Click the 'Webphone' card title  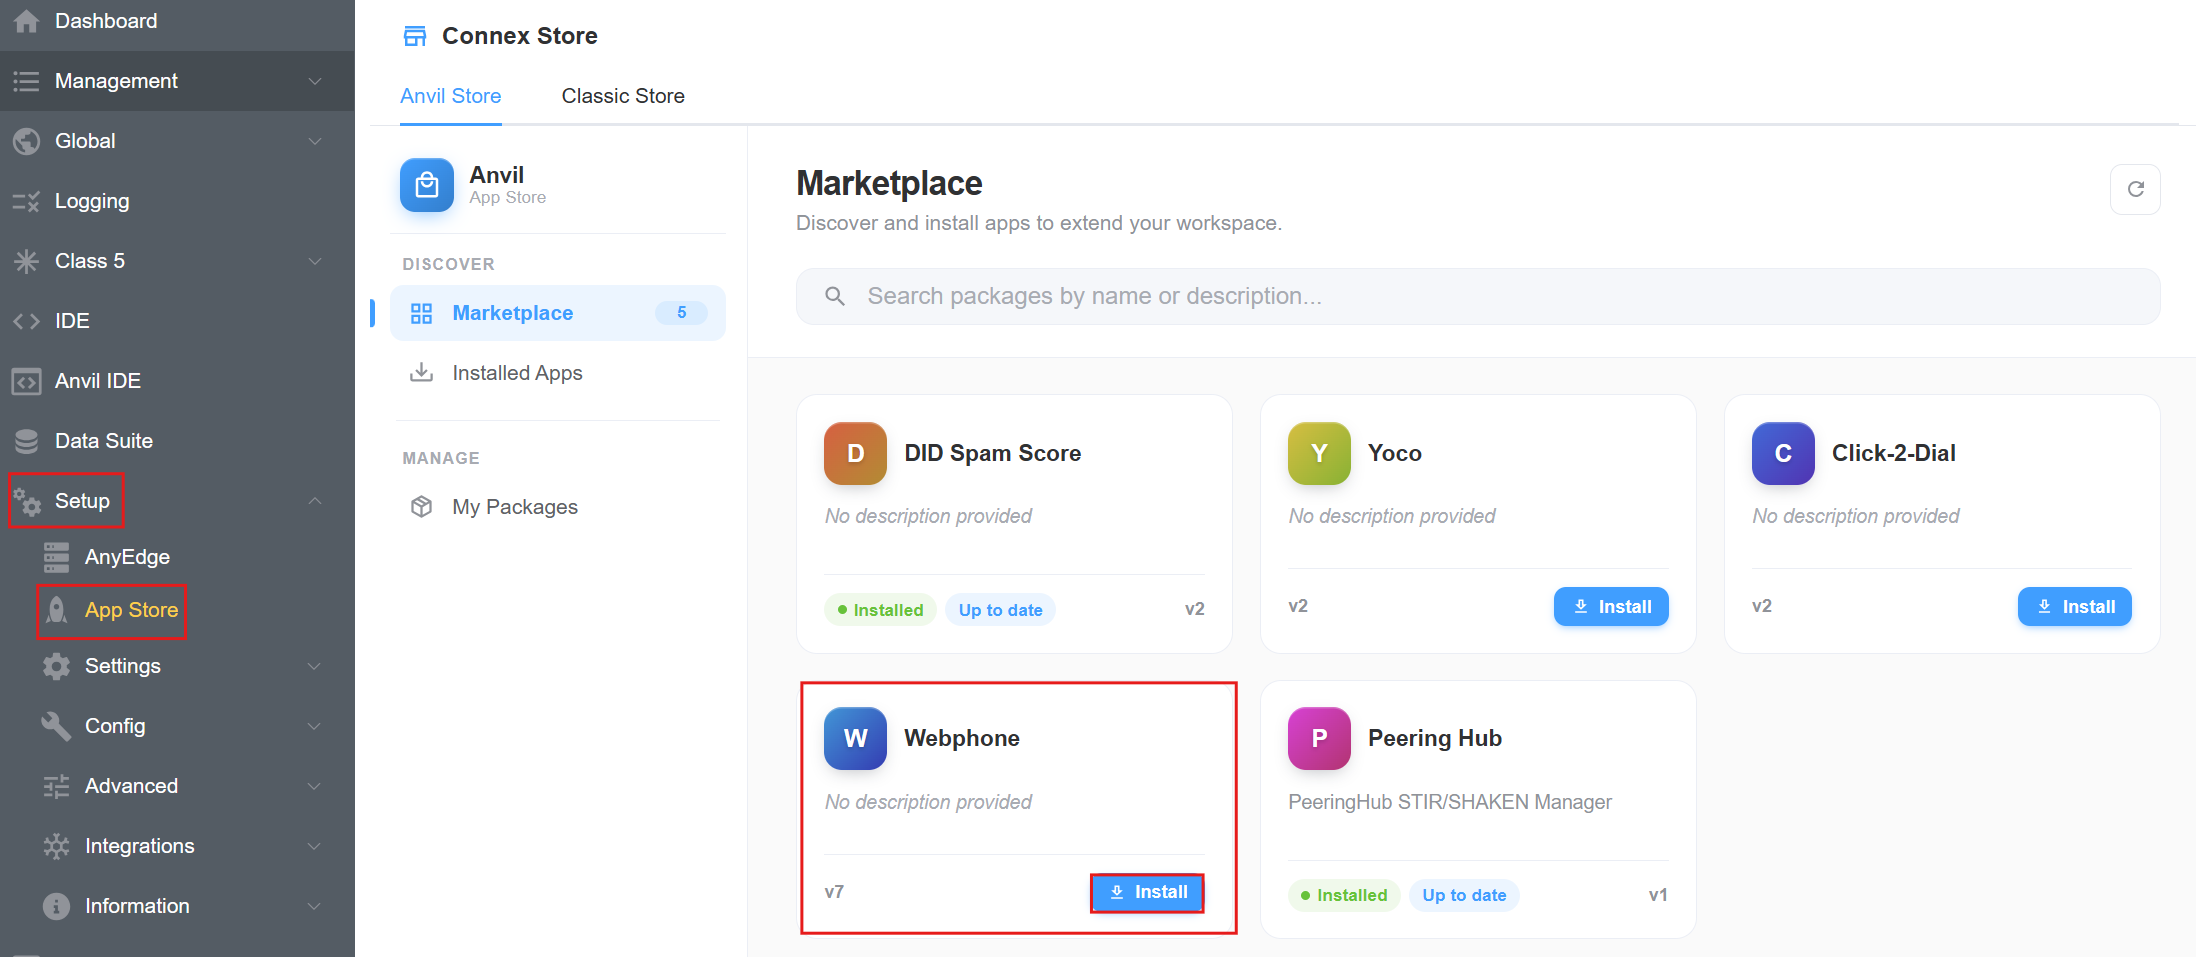tap(962, 738)
